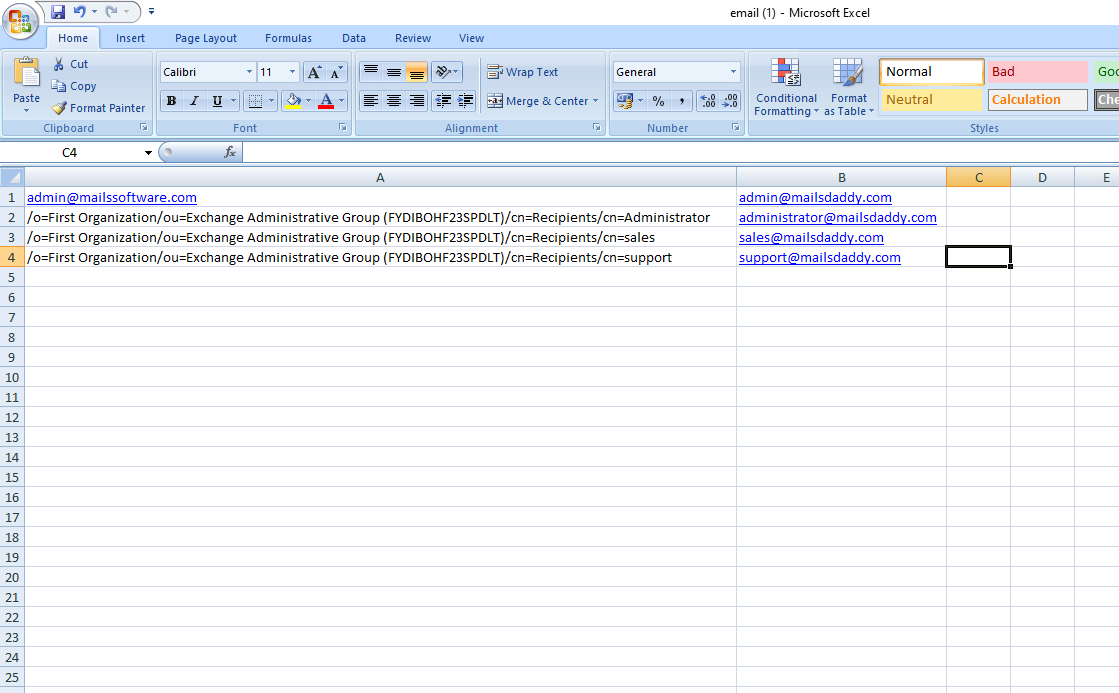Screen dimensions: 1119x693
Task: Toggle Middle Align vertical alignment
Action: pyautogui.click(x=393, y=71)
